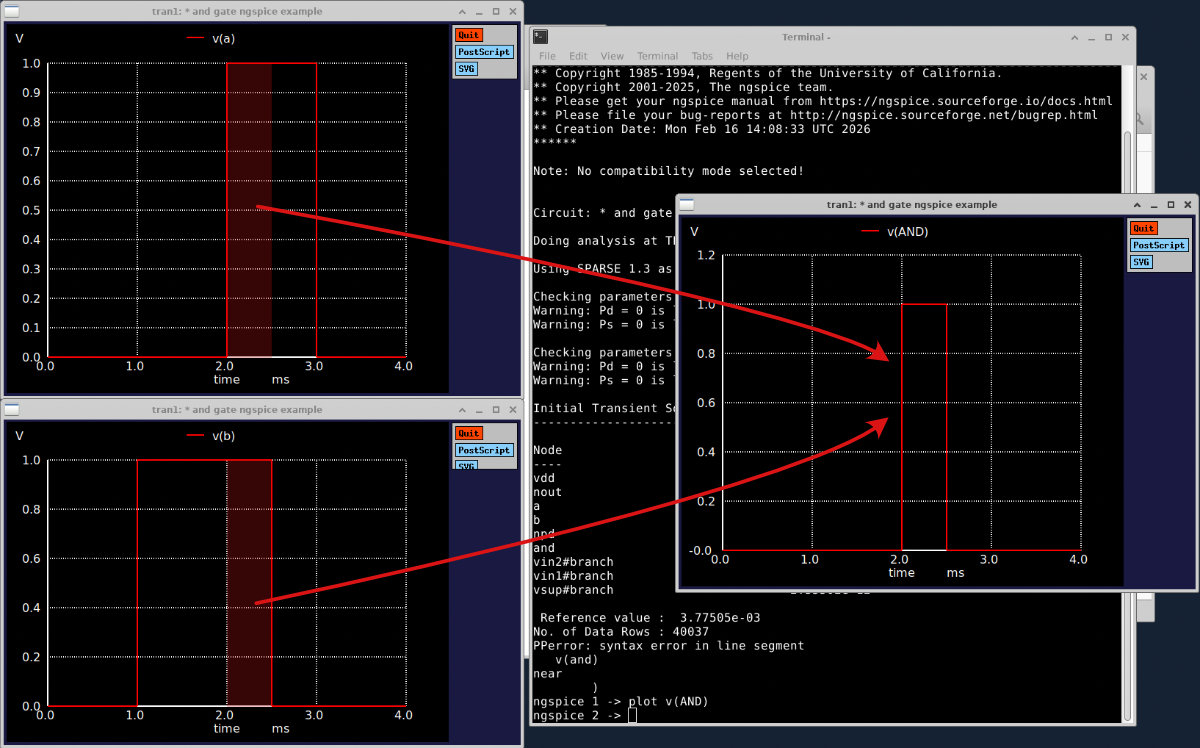This screenshot has width=1200, height=748.
Task: Open the View menu in Terminal
Action: 612,56
